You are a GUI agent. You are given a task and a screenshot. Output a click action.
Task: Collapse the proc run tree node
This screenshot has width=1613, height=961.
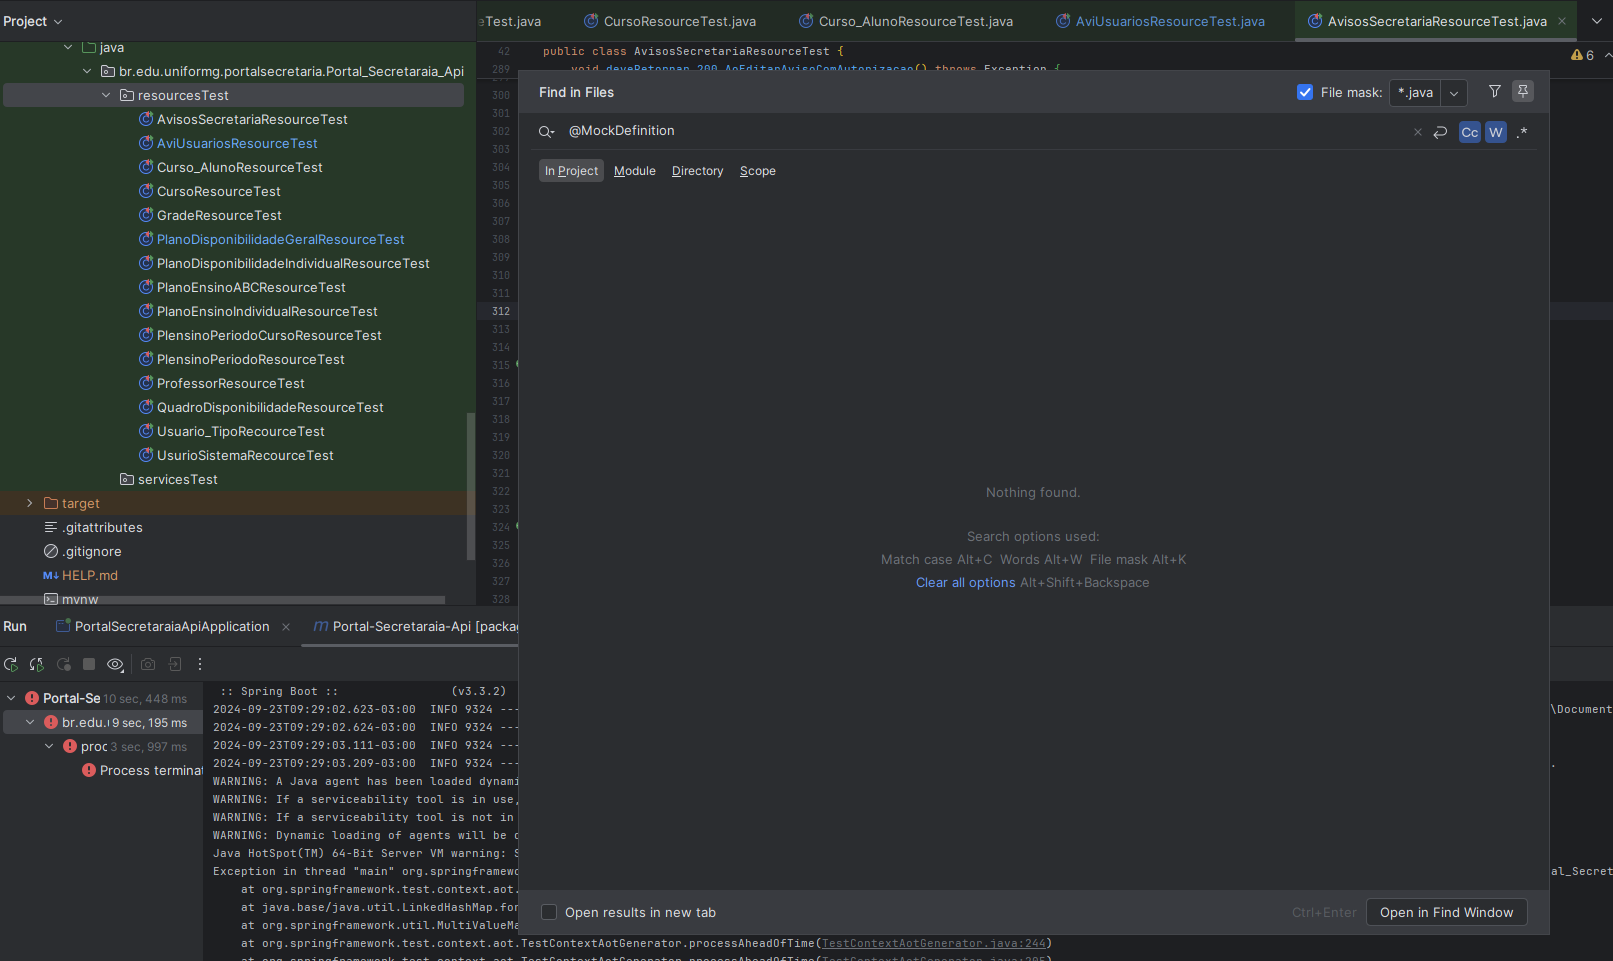(49, 746)
